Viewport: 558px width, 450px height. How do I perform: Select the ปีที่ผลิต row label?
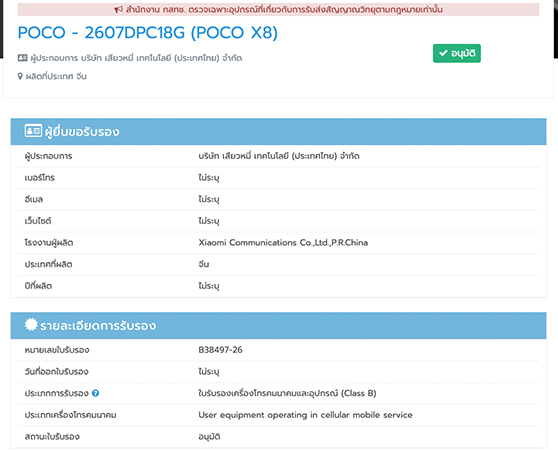tap(38, 286)
